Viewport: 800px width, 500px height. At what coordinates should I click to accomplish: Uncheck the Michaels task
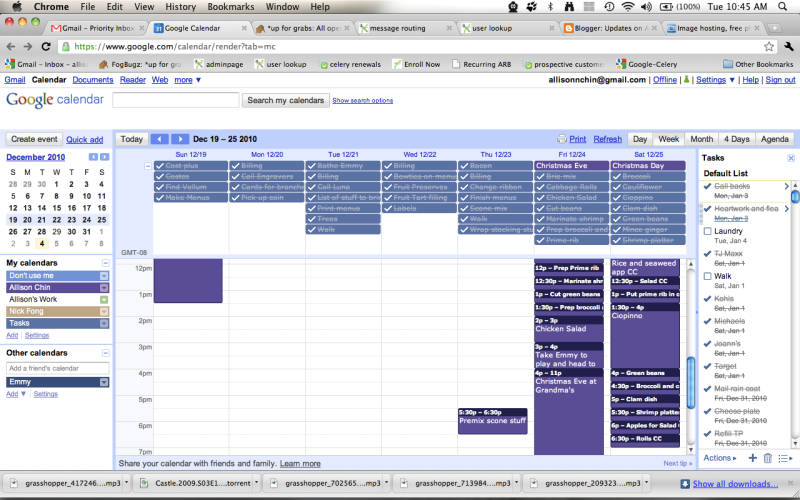click(707, 321)
